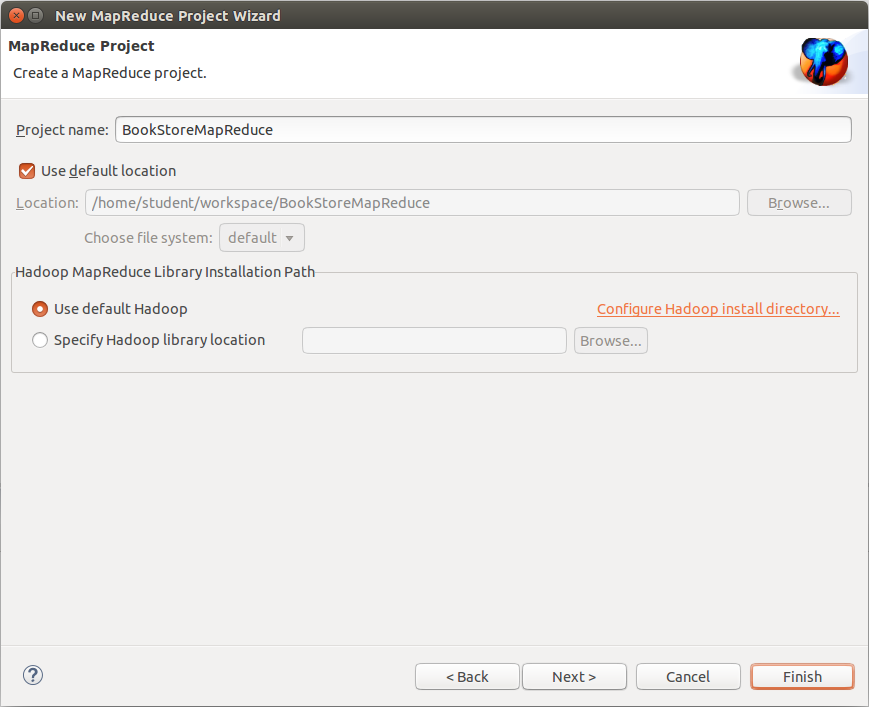Maximize the wizard window from the title bar
Viewport: 869px width, 707px height.
click(35, 16)
